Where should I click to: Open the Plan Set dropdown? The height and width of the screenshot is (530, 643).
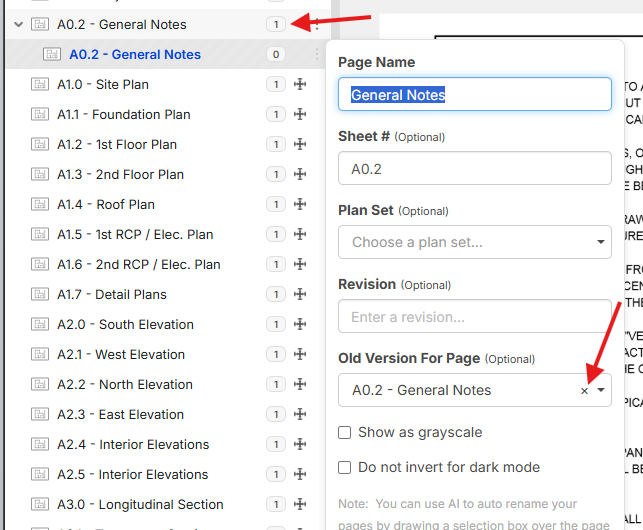pos(474,242)
